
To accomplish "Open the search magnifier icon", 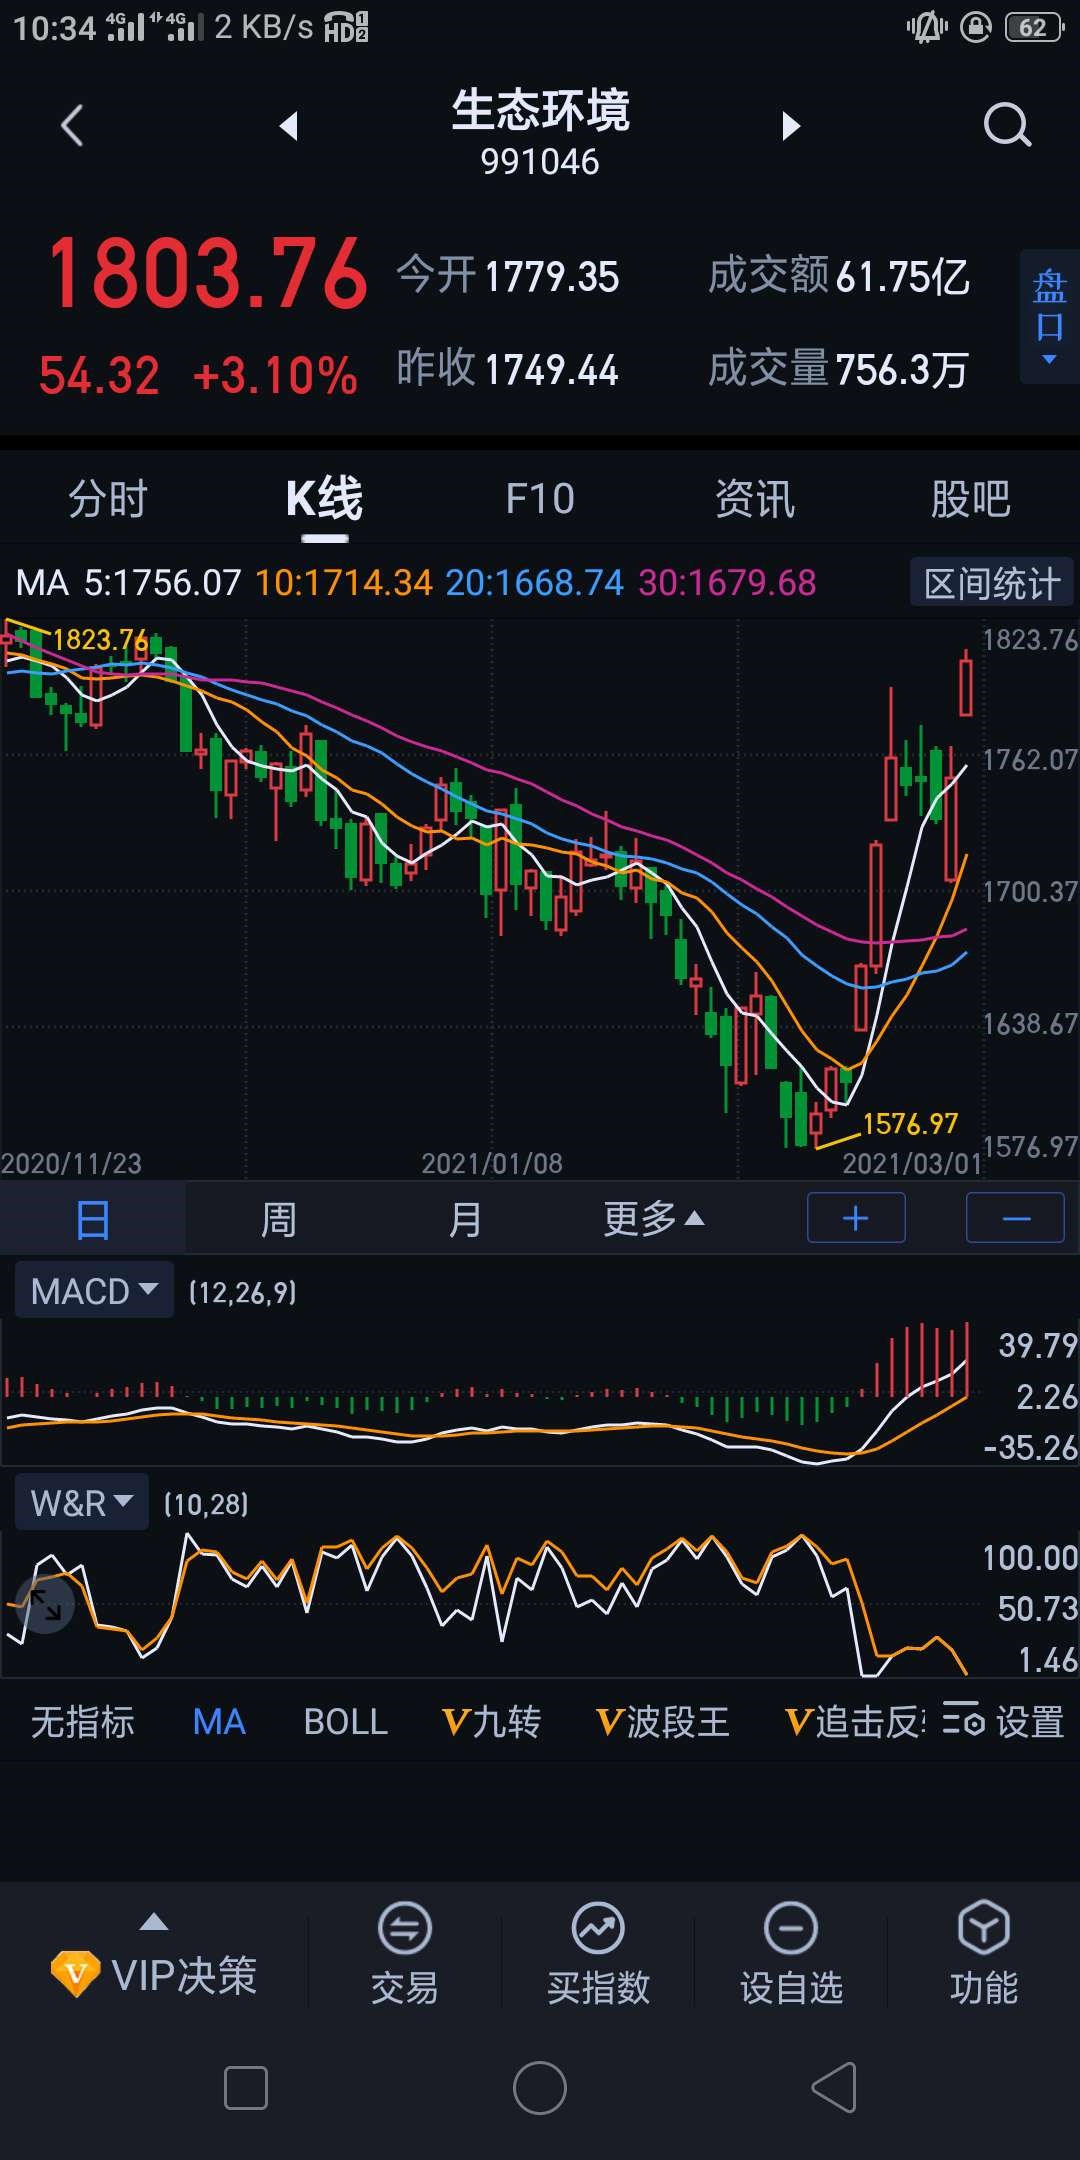I will pyautogui.click(x=1007, y=126).
